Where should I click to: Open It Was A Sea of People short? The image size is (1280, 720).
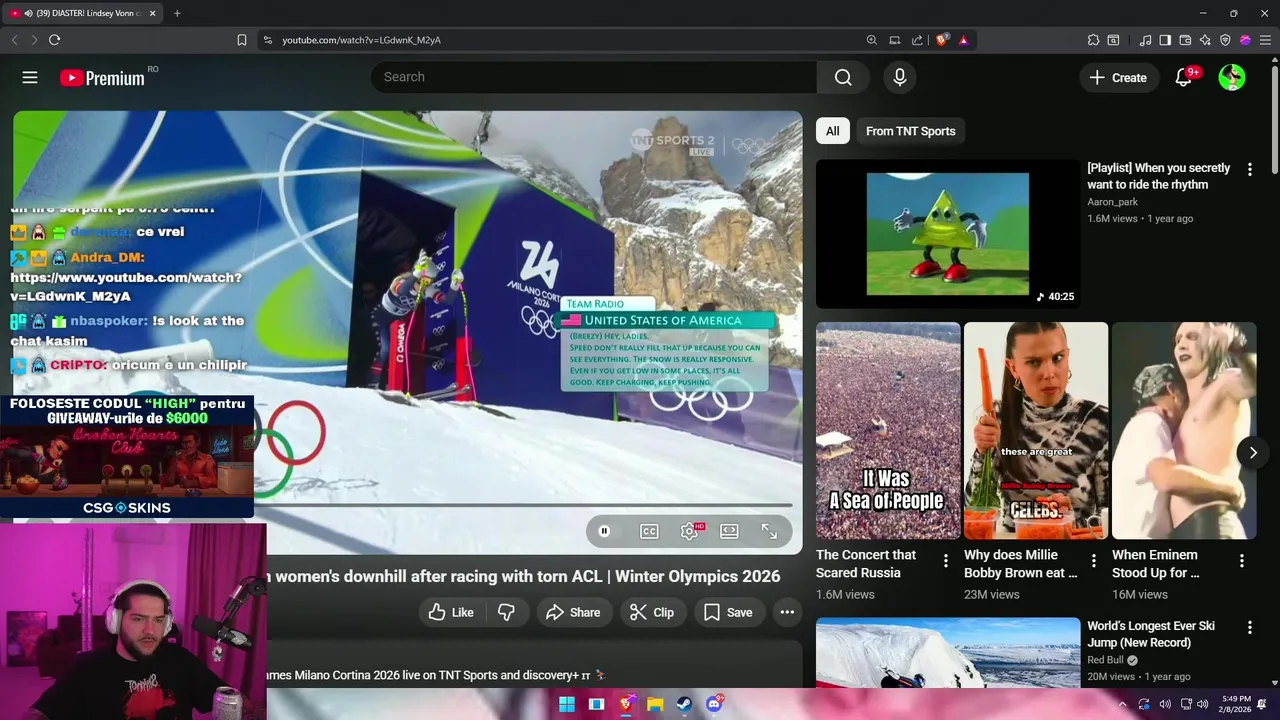888,430
